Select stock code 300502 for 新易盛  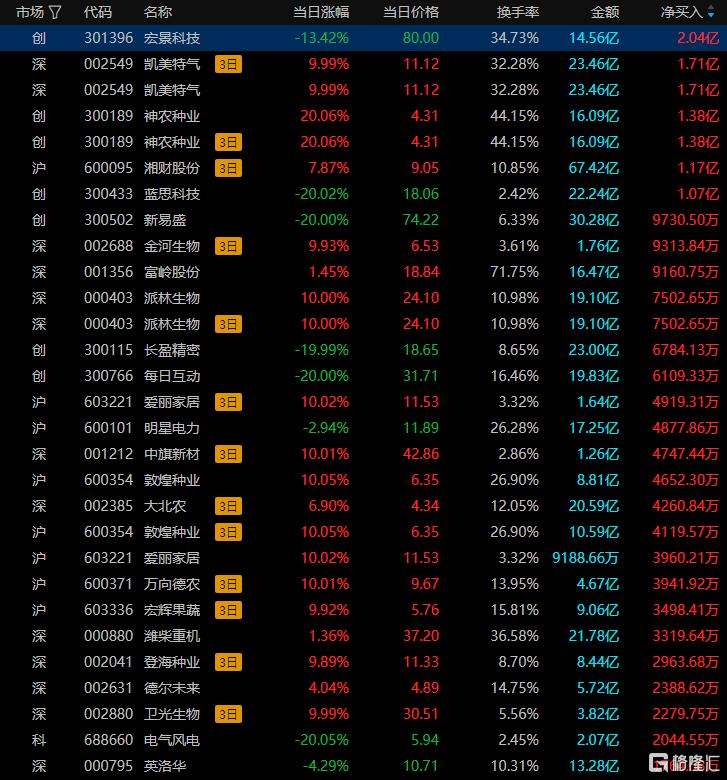(108, 220)
